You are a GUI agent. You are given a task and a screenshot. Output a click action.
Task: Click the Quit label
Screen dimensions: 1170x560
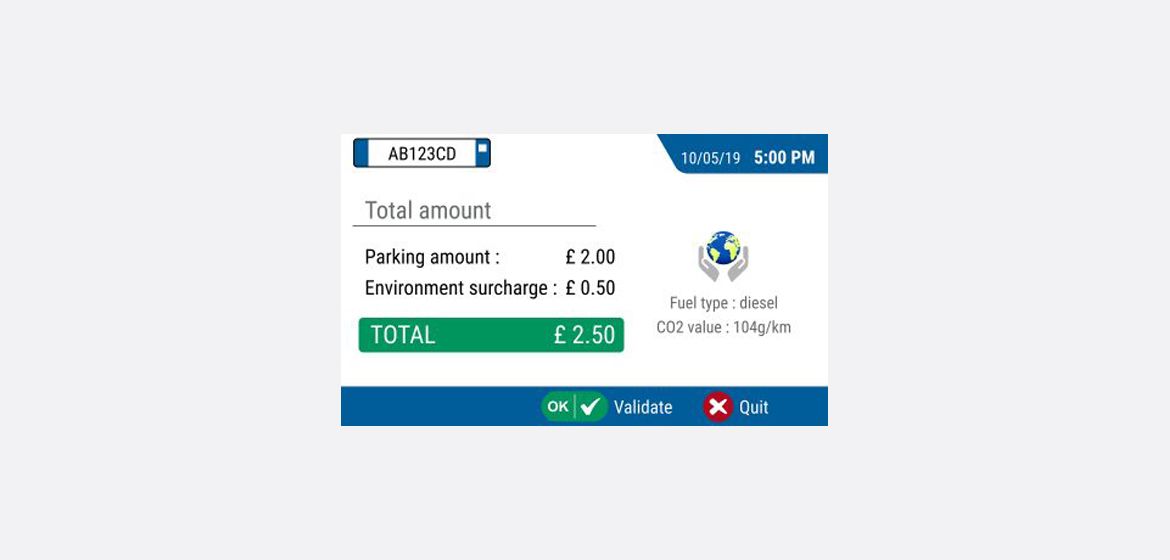754,408
